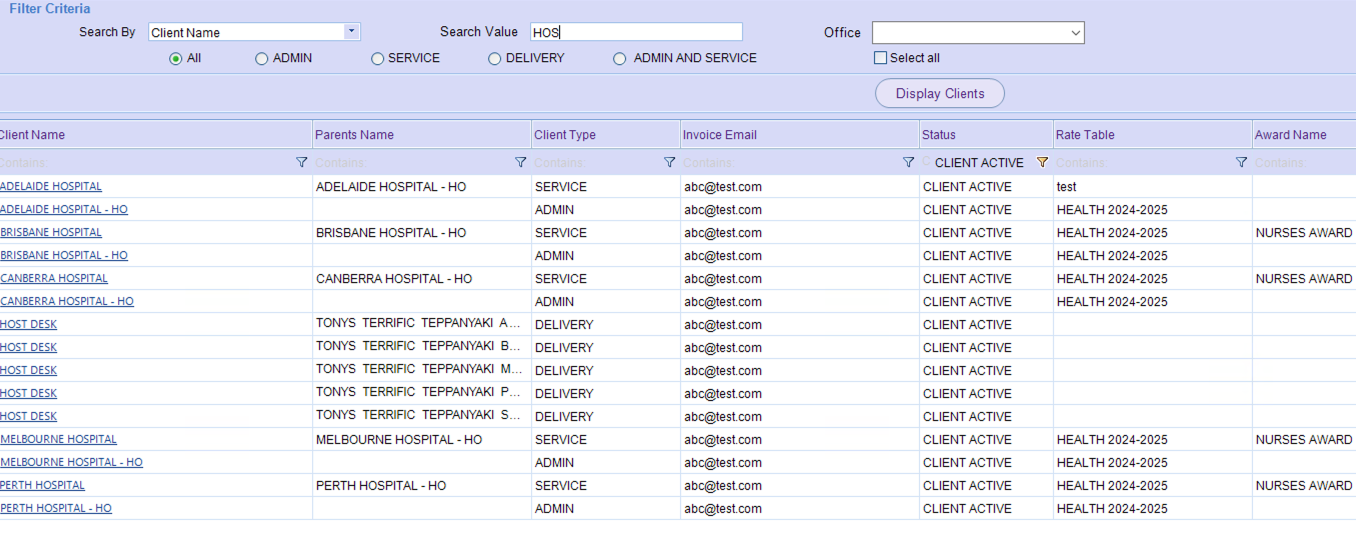Click active yellow Status filter icon

pos(1042,162)
